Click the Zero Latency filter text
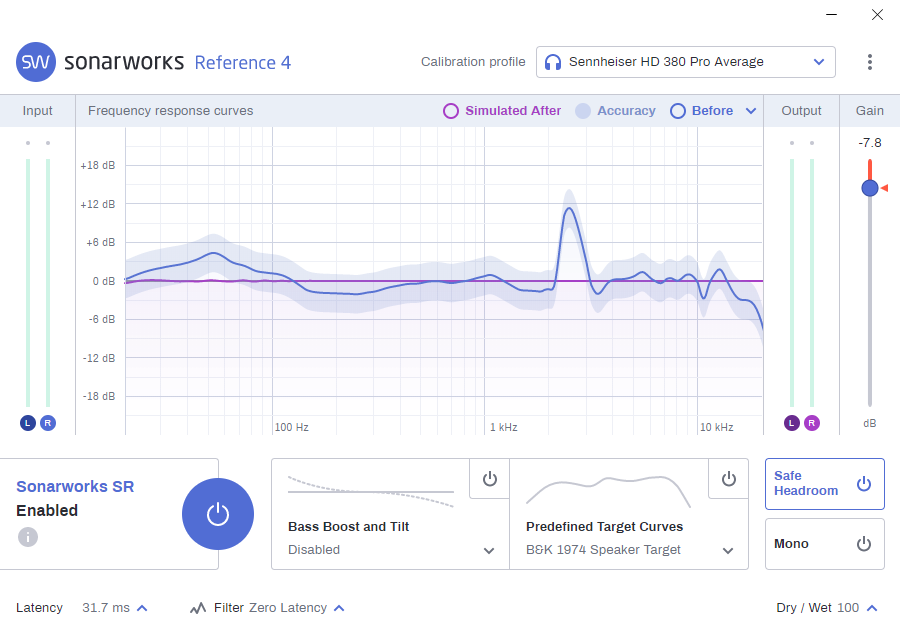 click(x=288, y=608)
